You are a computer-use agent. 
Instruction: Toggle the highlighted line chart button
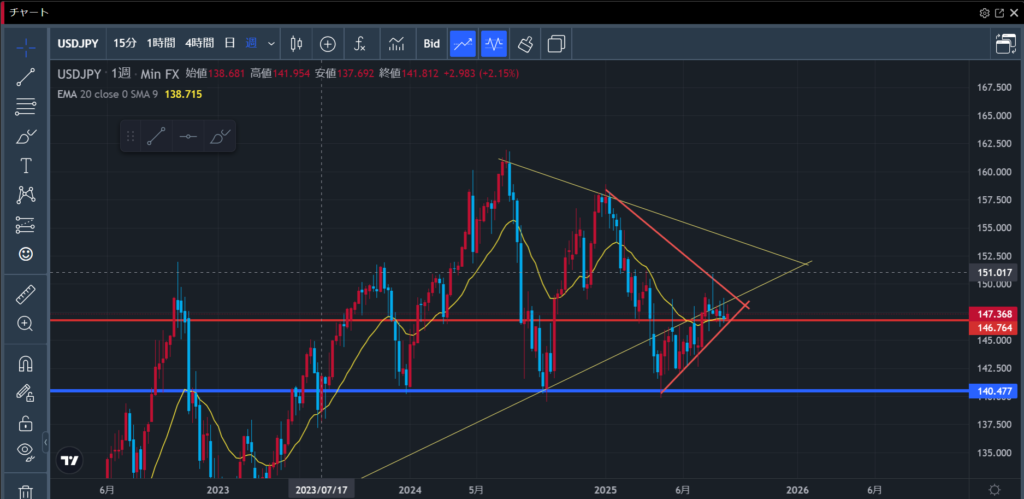pyautogui.click(x=463, y=44)
